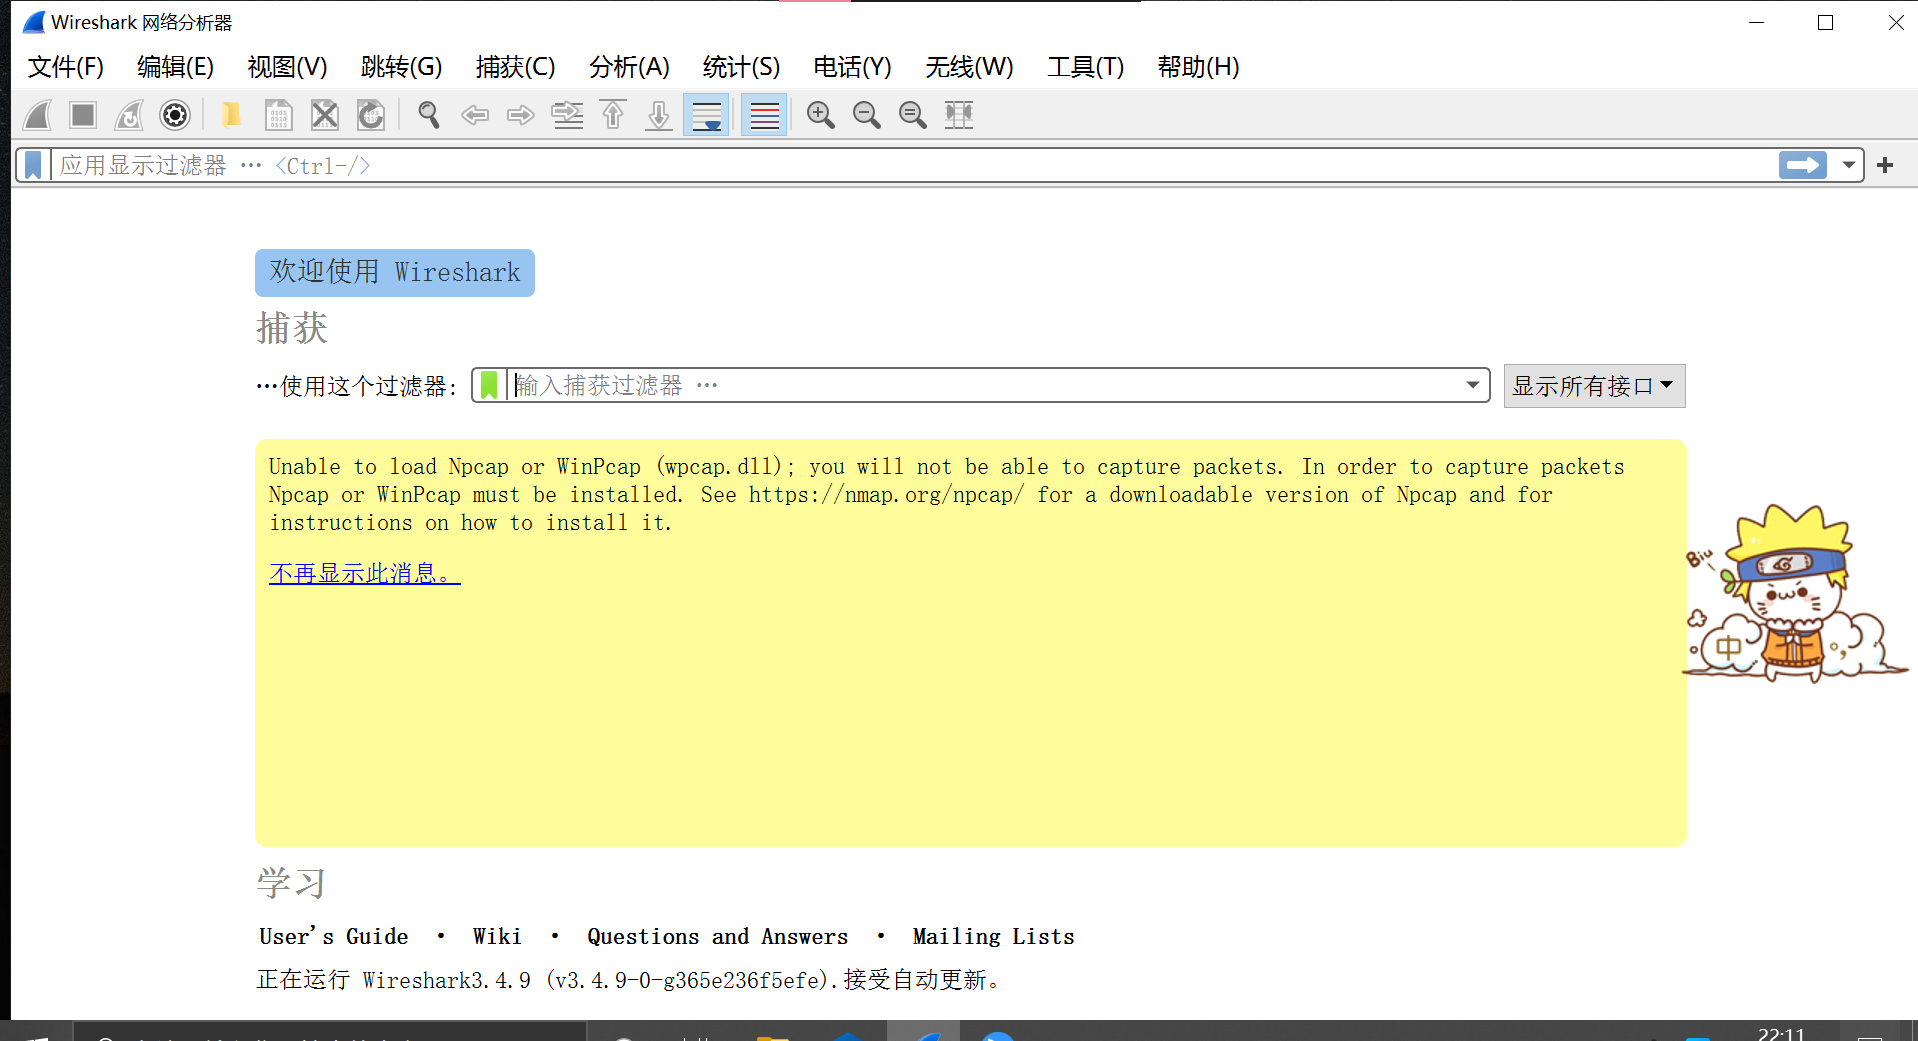The width and height of the screenshot is (1918, 1041).
Task: Toggle automatic scrolling in live capture
Action: [707, 114]
